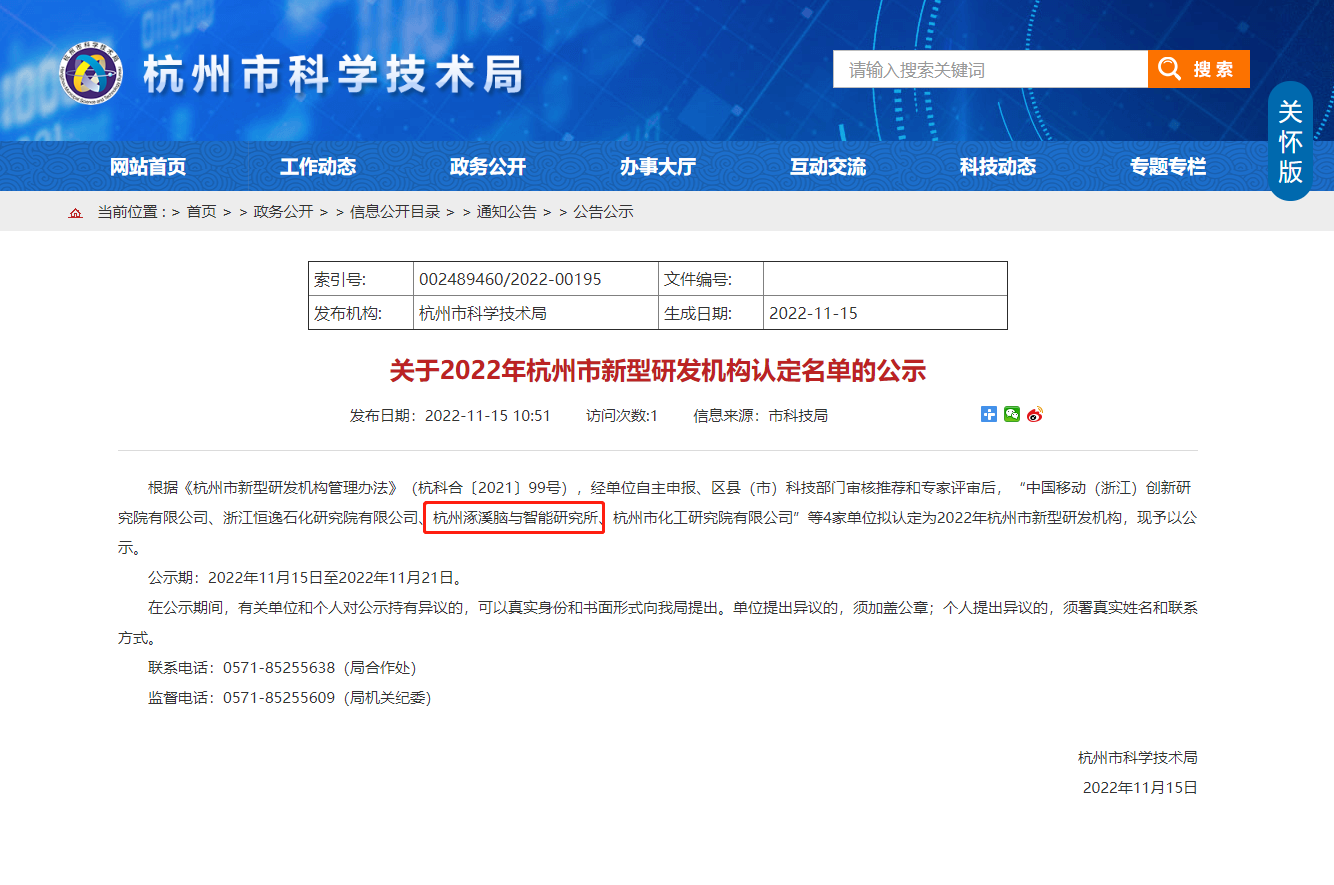Click the 监督电话 0571-85255609 line
1334x885 pixels.
point(290,698)
